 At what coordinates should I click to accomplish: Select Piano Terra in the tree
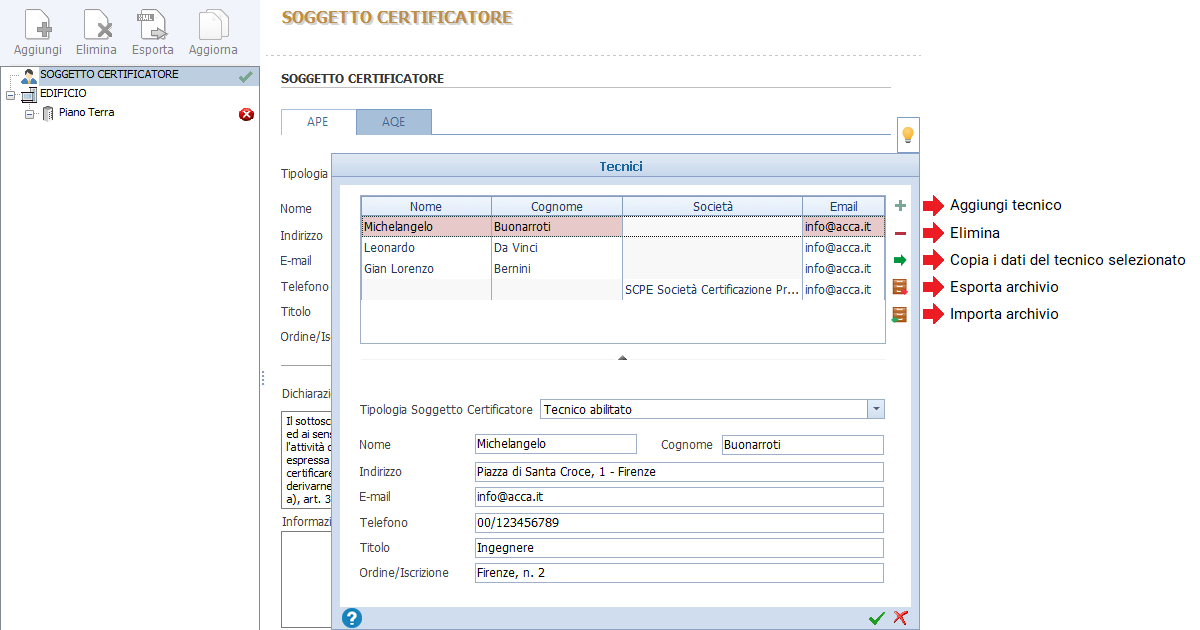[x=86, y=113]
